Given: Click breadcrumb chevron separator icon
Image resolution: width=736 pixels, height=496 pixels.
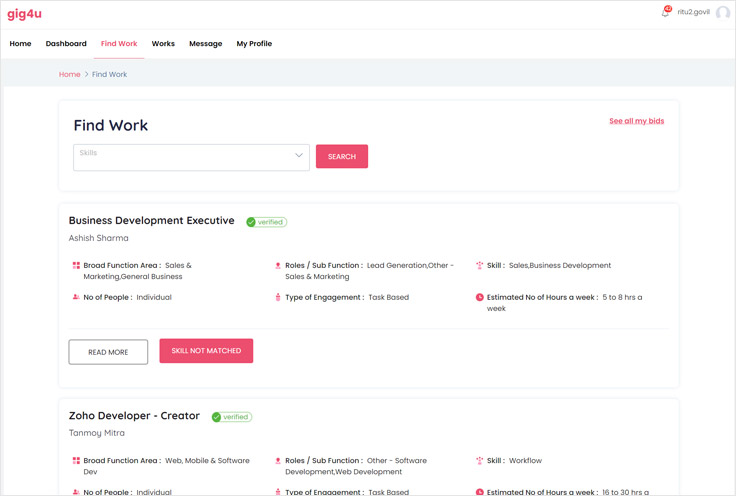Looking at the screenshot, I should point(86,74).
